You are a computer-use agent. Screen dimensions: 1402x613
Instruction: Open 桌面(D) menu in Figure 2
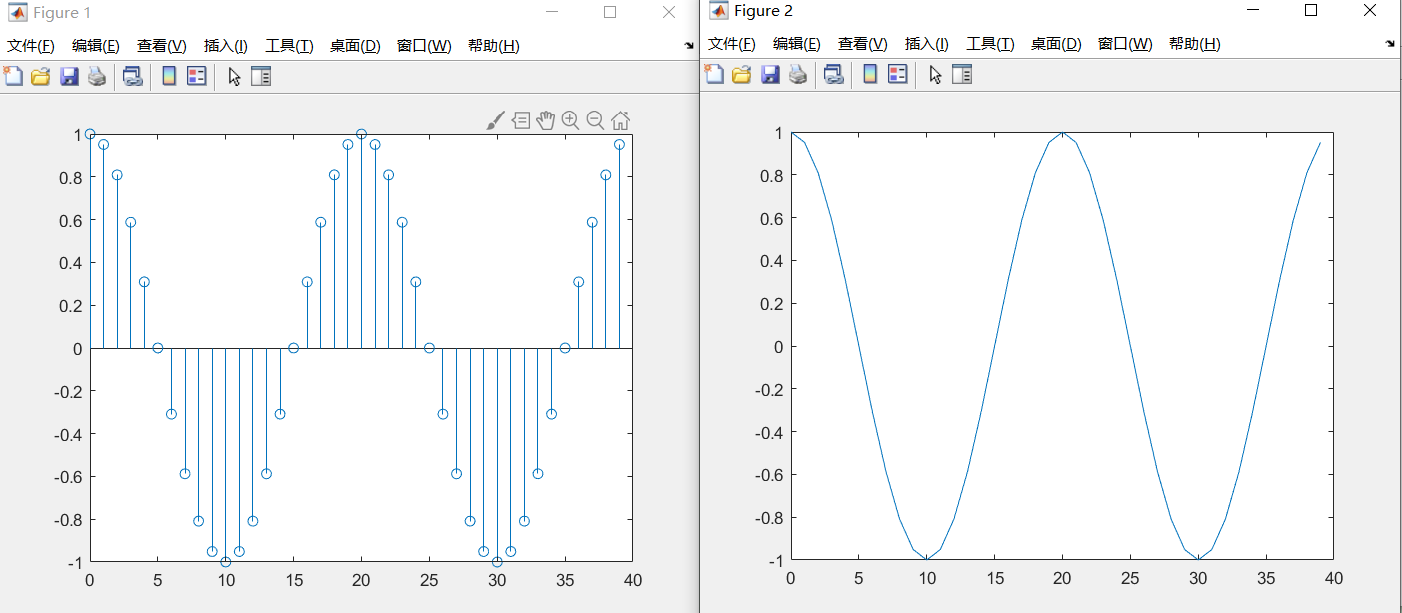1056,44
